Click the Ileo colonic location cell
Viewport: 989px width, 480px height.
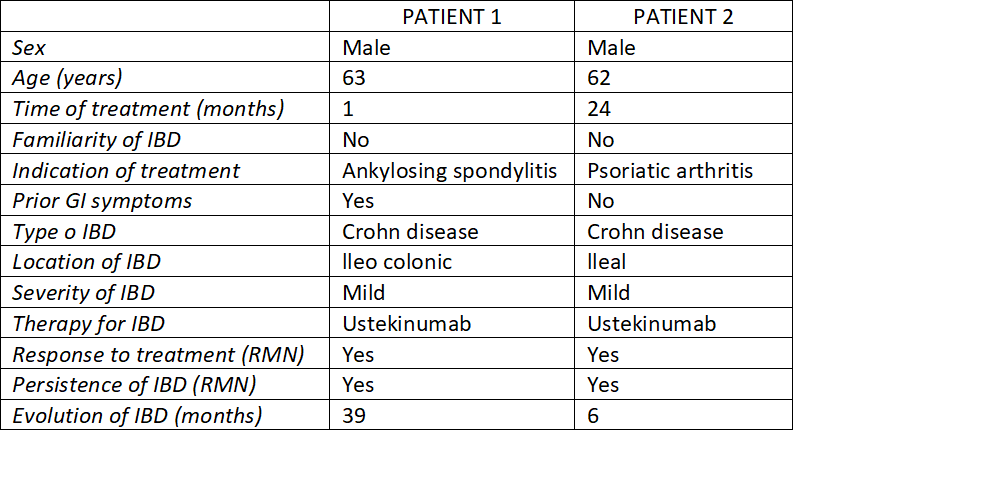tap(397, 263)
